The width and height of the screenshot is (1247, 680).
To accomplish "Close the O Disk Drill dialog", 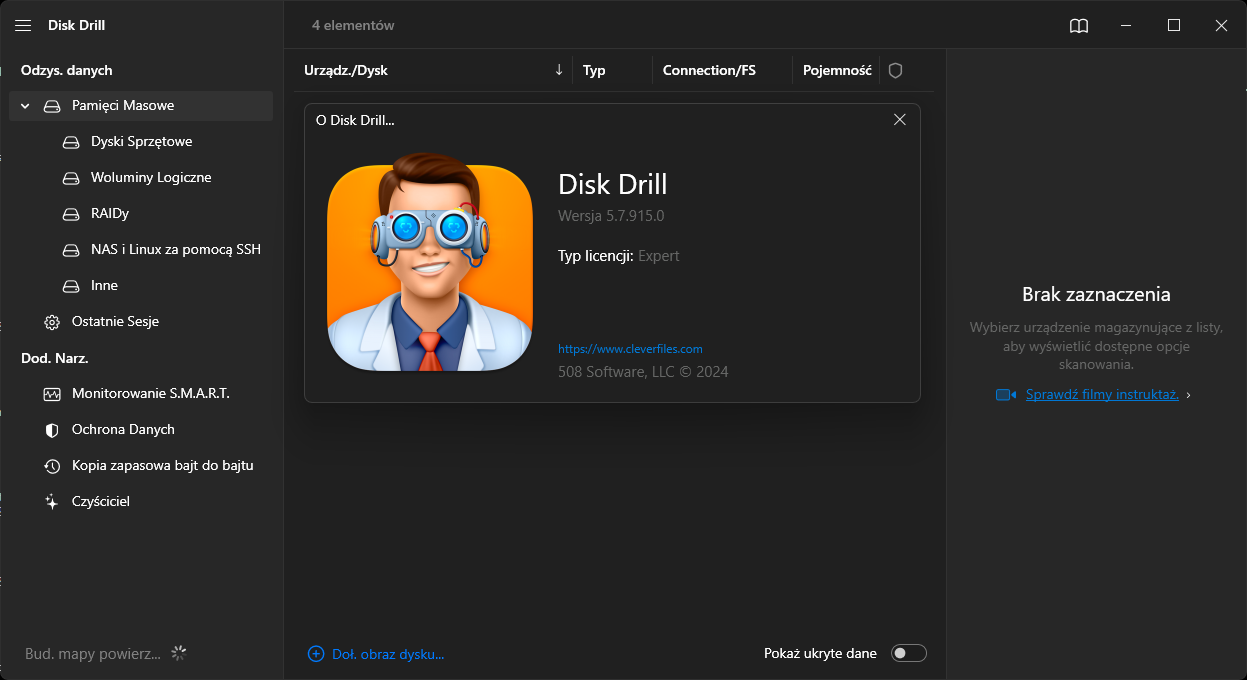I will point(899,119).
